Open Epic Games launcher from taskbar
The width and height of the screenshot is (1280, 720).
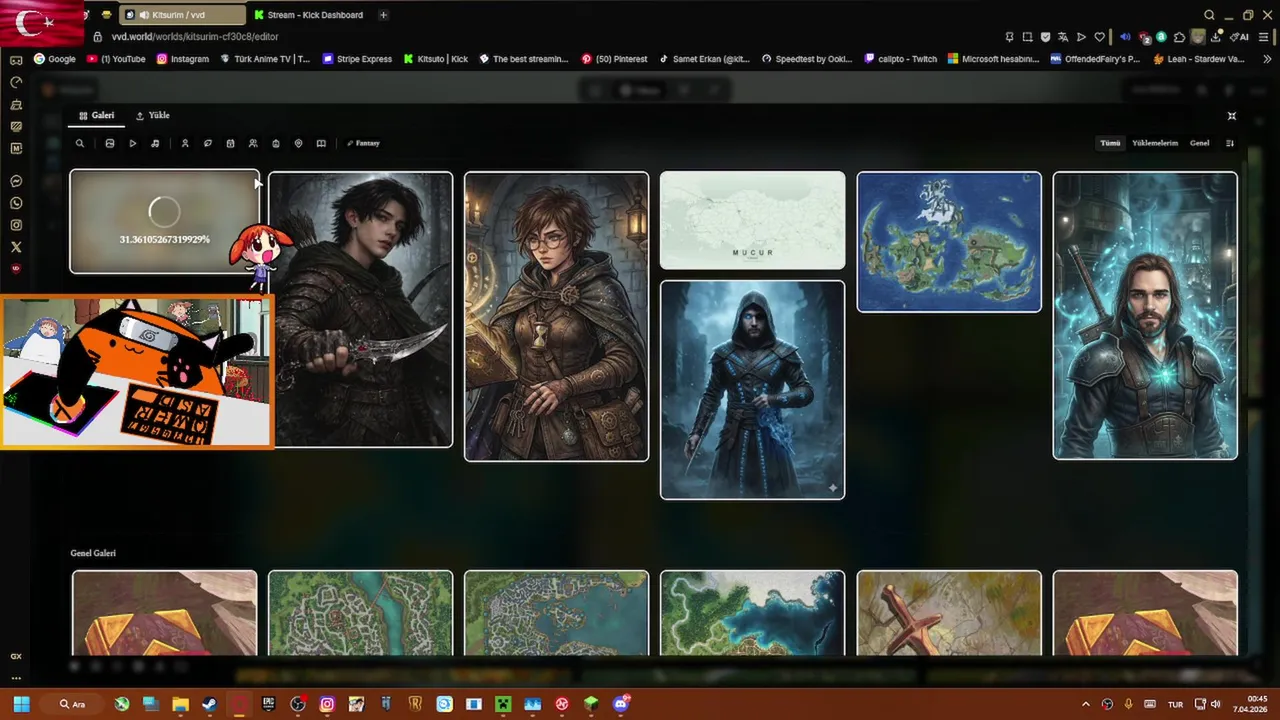coord(268,704)
